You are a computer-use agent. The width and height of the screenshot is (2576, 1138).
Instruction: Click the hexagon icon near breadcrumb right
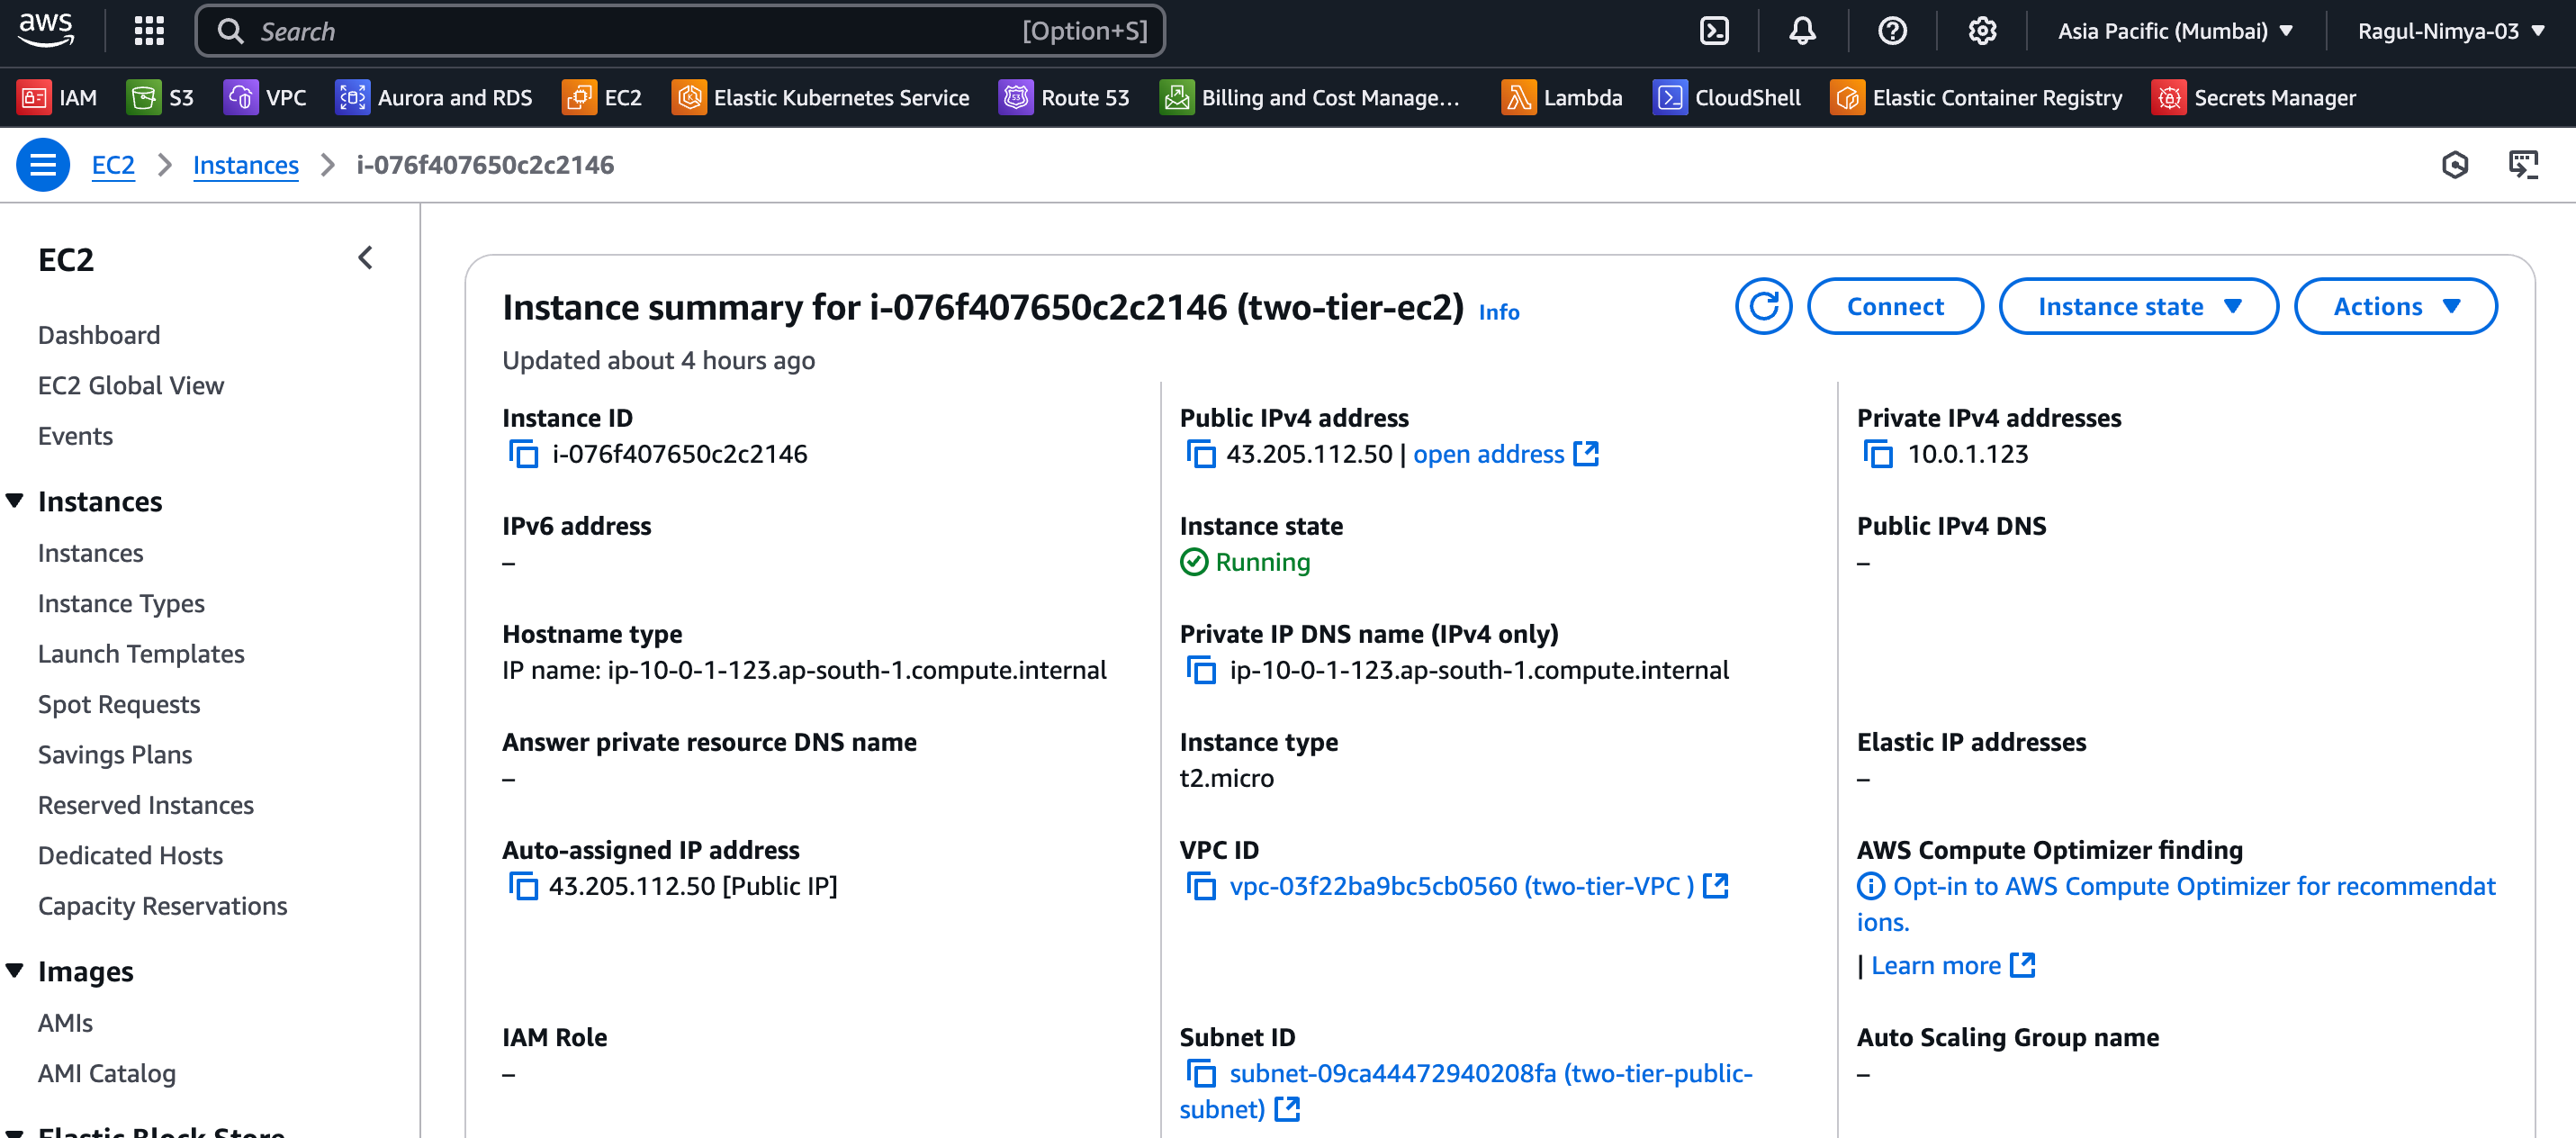pos(2455,165)
